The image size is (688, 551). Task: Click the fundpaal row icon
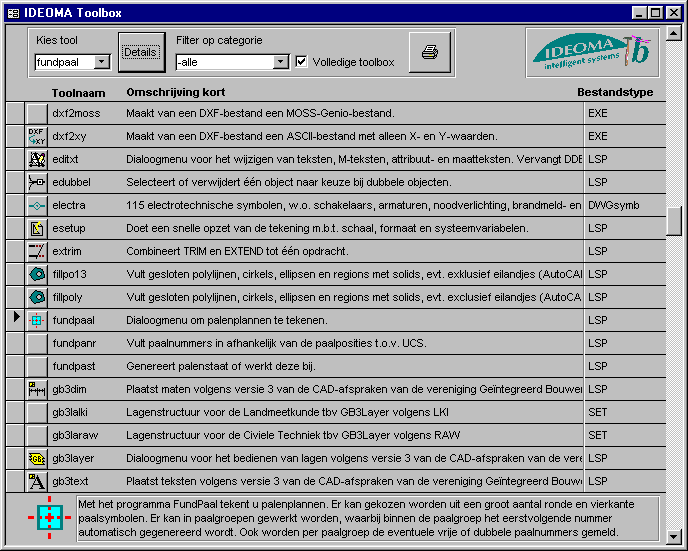click(37, 320)
